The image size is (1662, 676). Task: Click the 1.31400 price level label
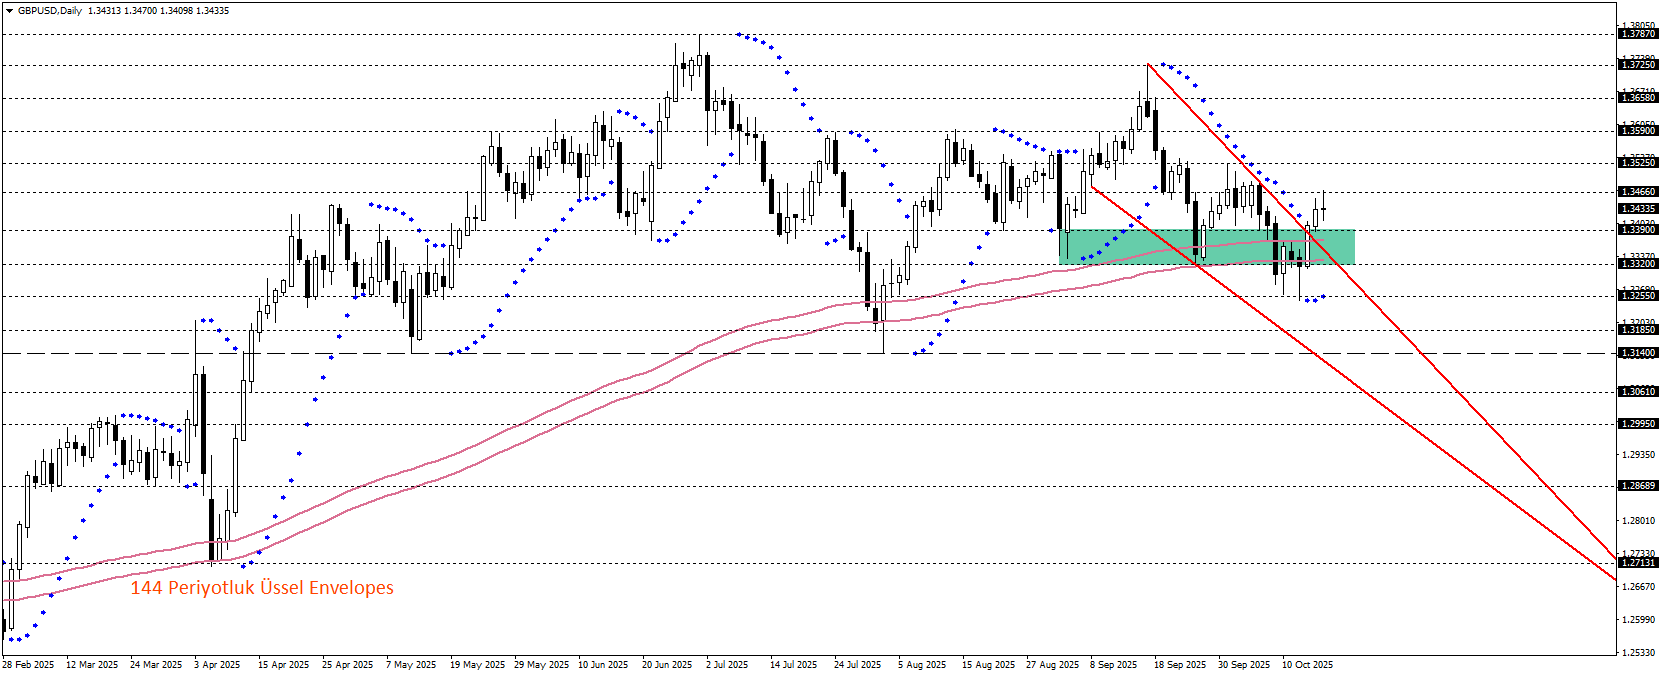click(x=1638, y=353)
